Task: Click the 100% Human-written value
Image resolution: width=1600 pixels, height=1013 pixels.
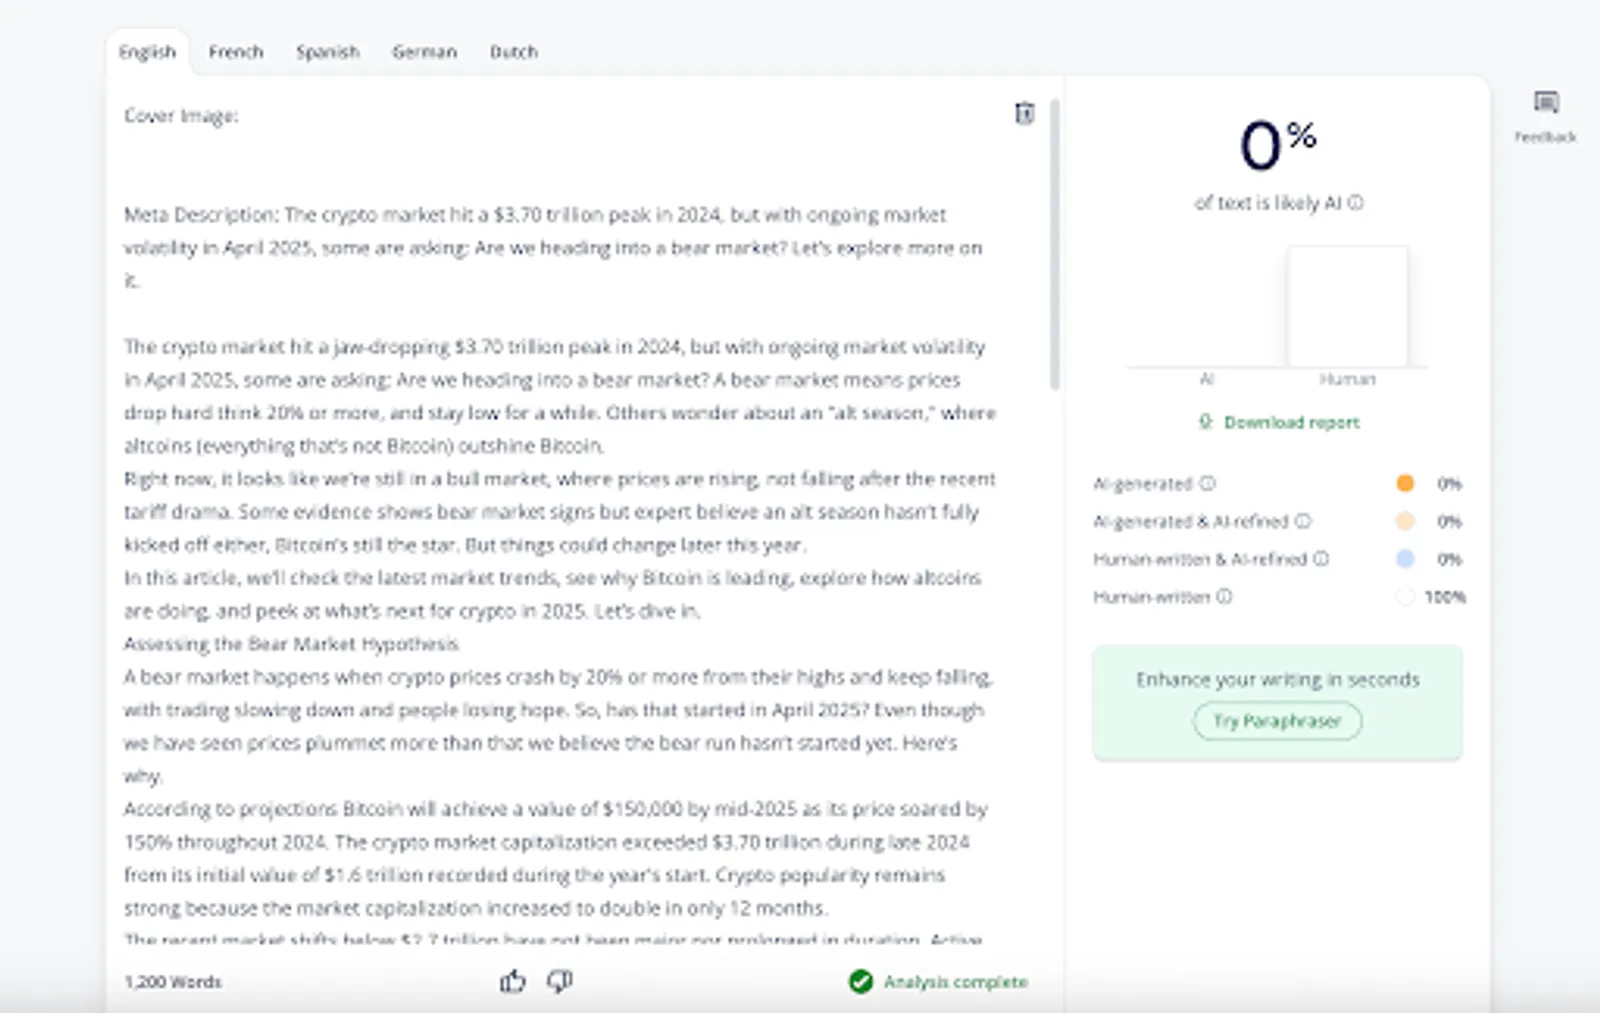Action: [1445, 597]
